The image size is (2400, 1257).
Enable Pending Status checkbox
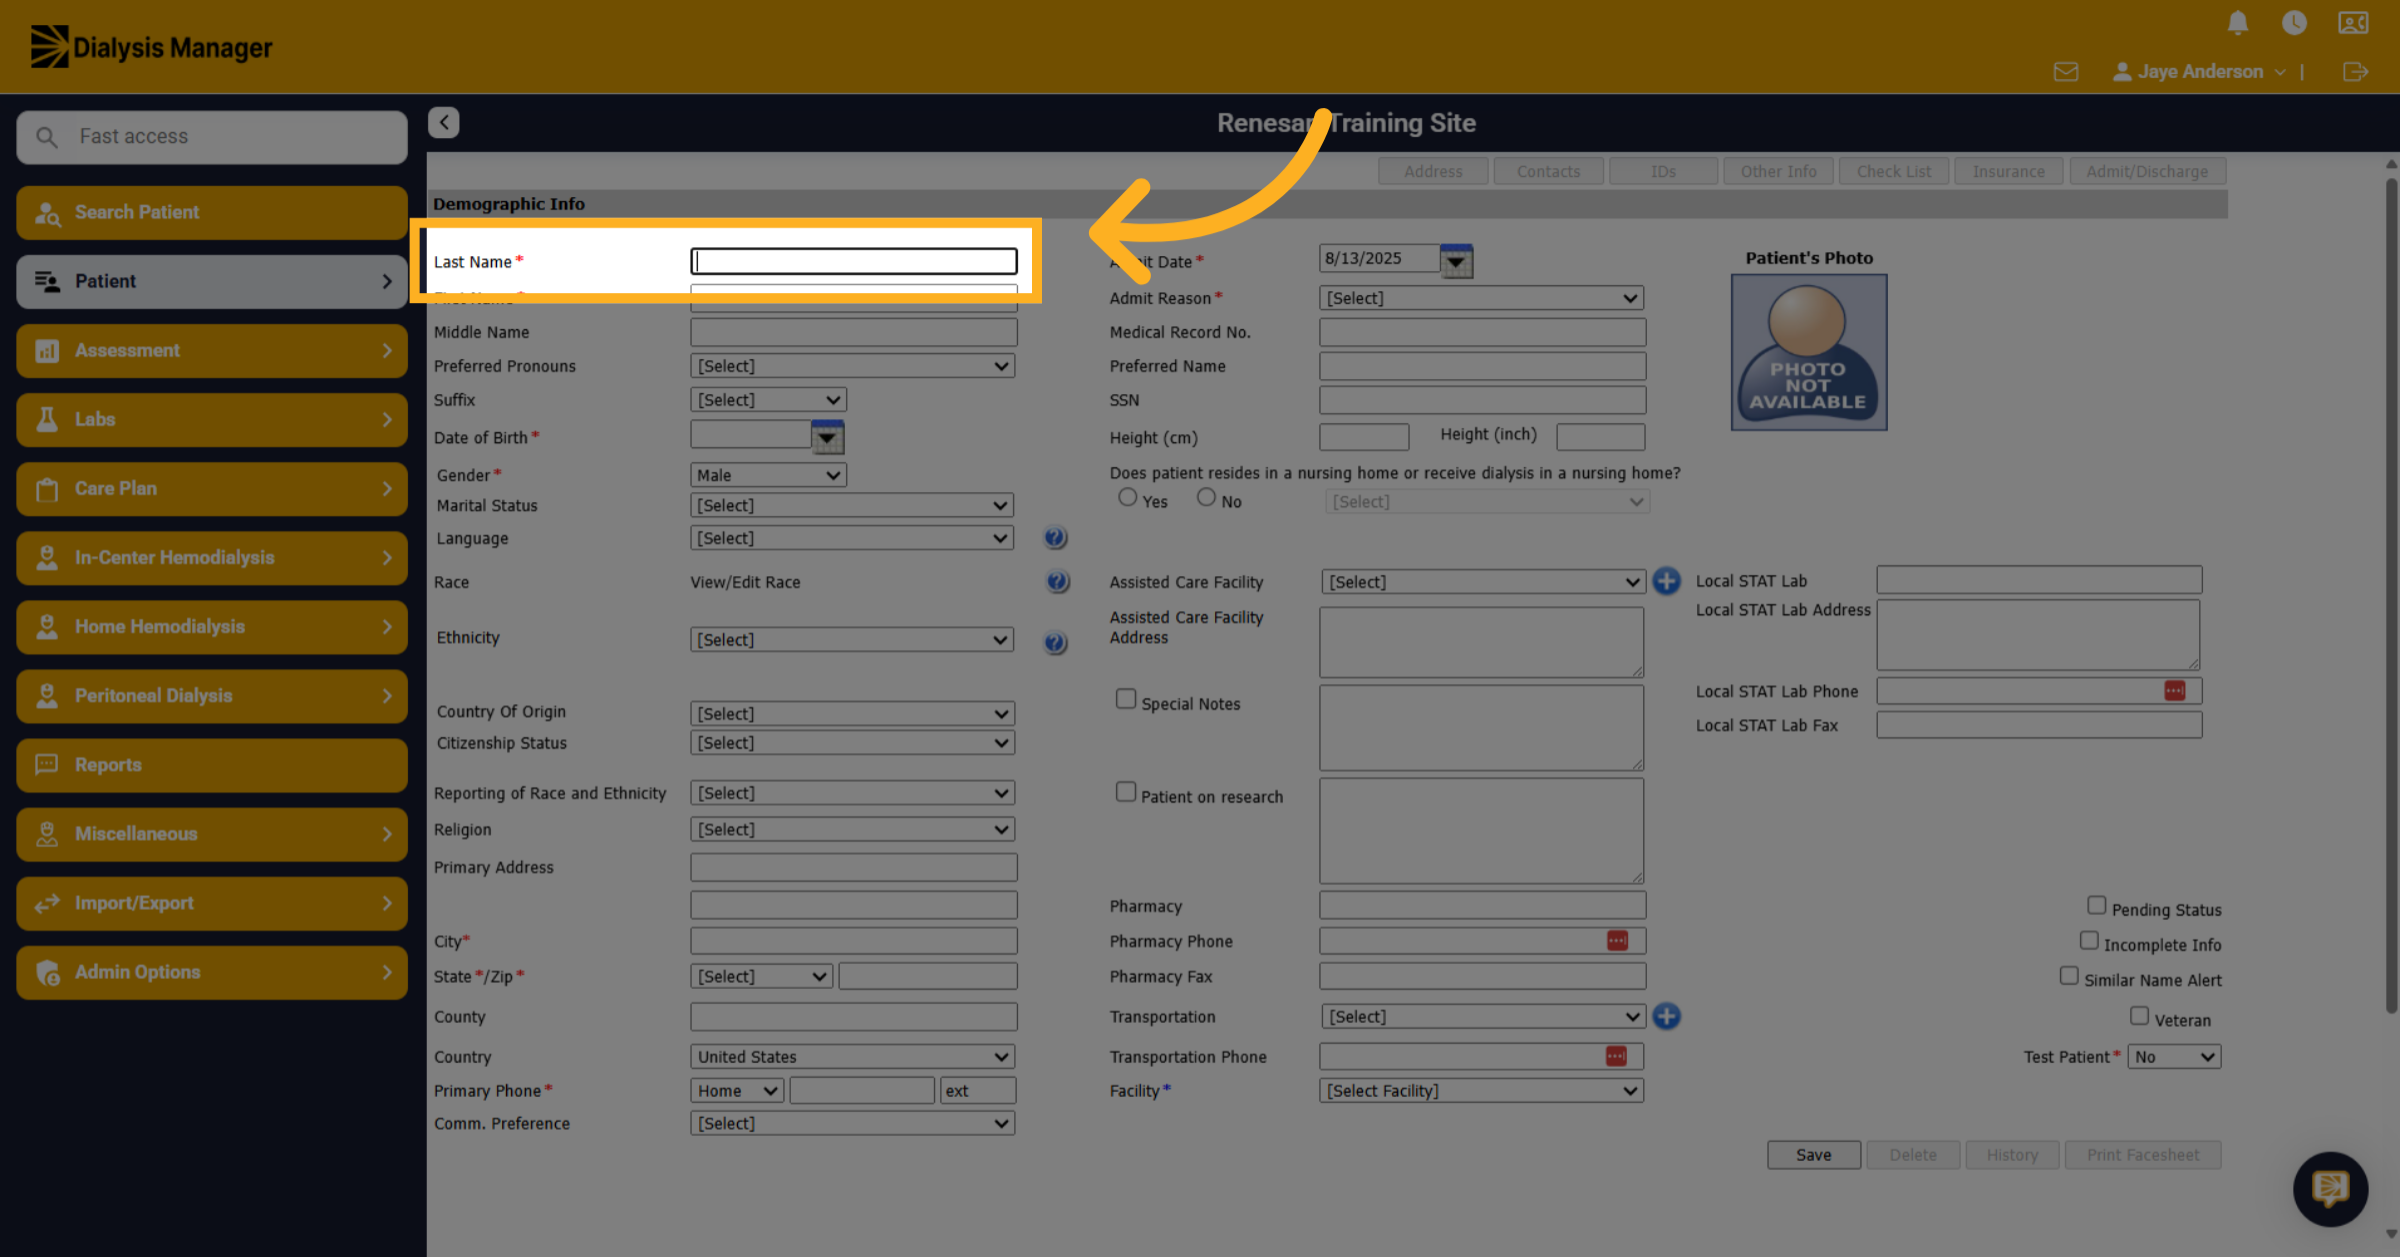point(2097,905)
